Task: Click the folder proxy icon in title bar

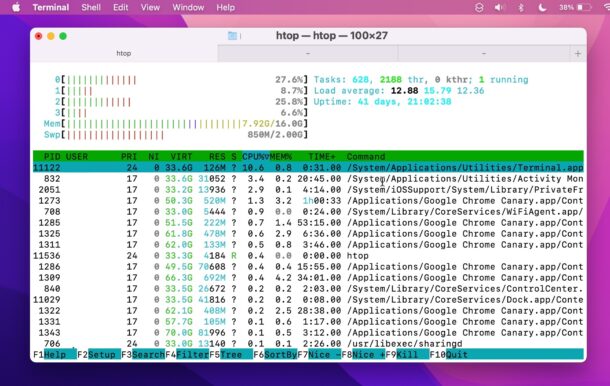Action: [232, 36]
